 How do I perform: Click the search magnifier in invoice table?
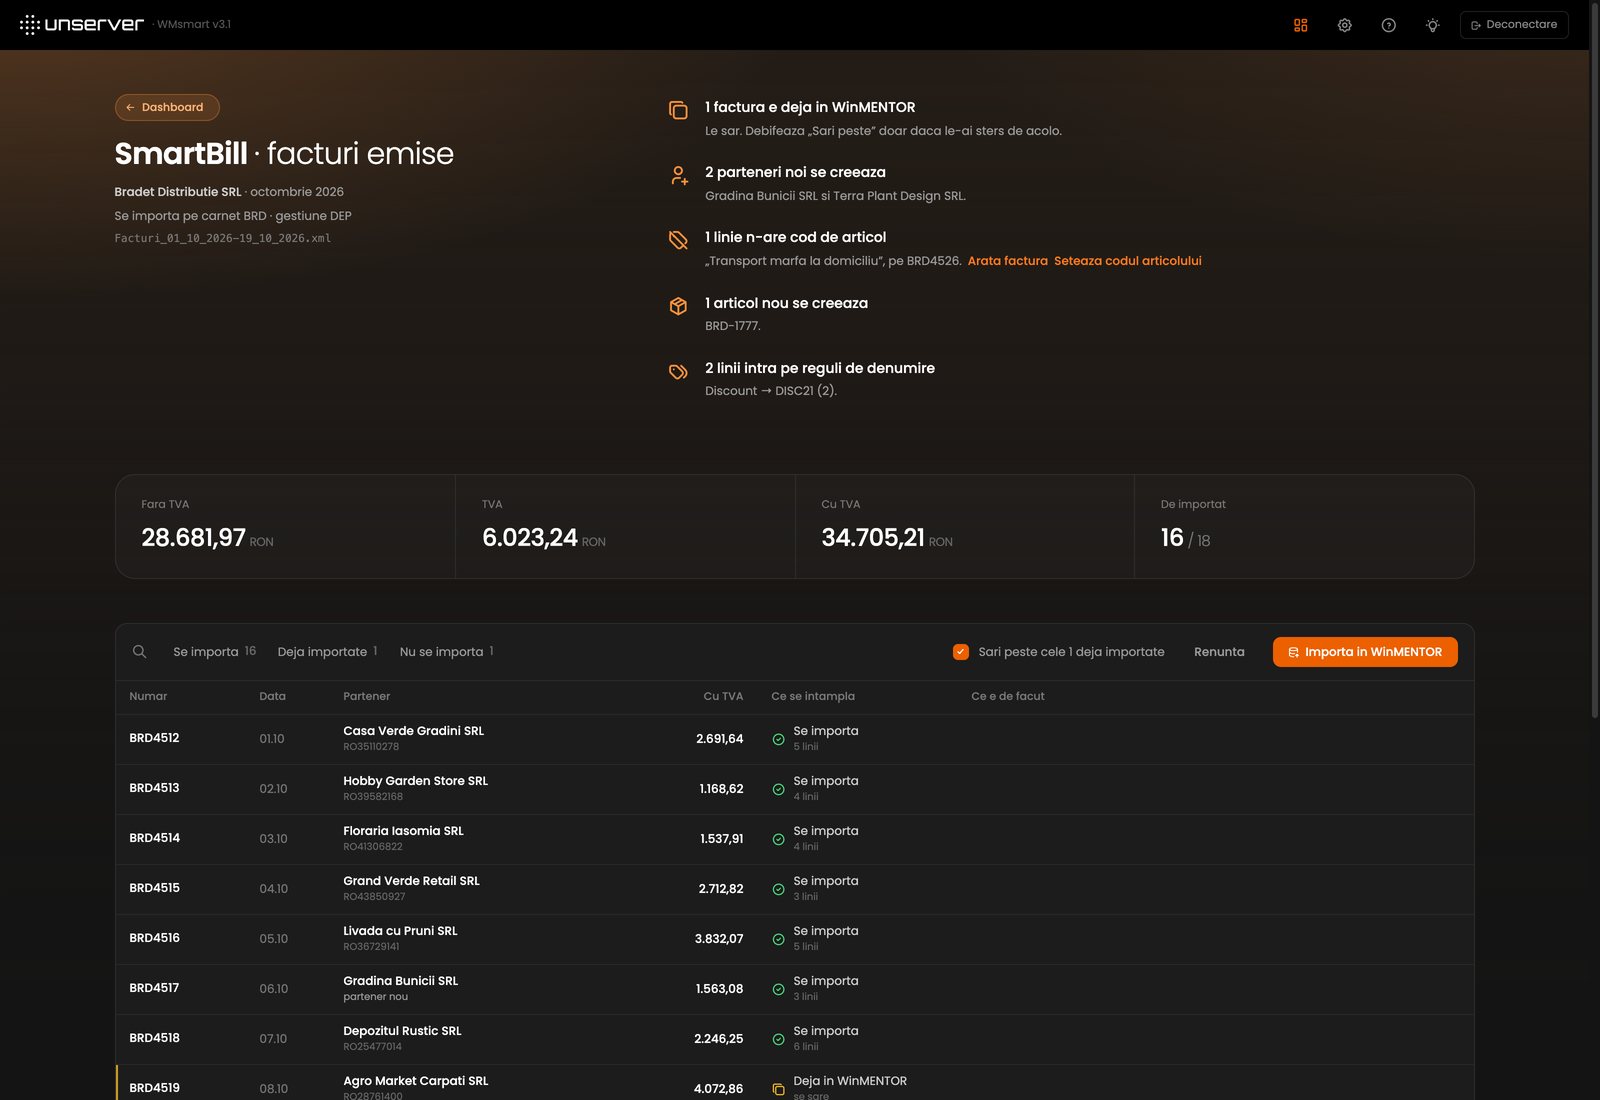point(139,652)
